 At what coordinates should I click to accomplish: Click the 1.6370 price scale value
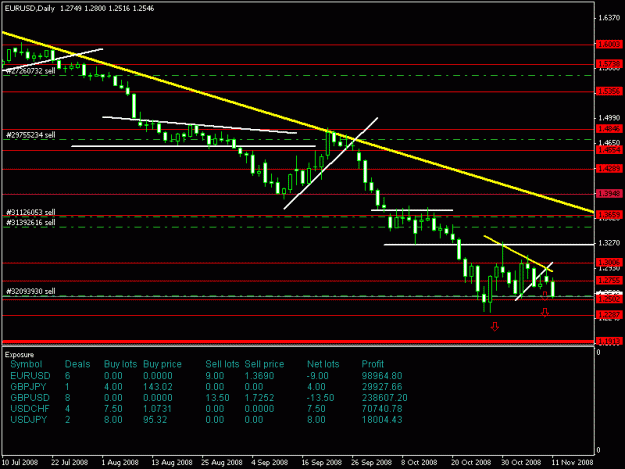point(609,18)
